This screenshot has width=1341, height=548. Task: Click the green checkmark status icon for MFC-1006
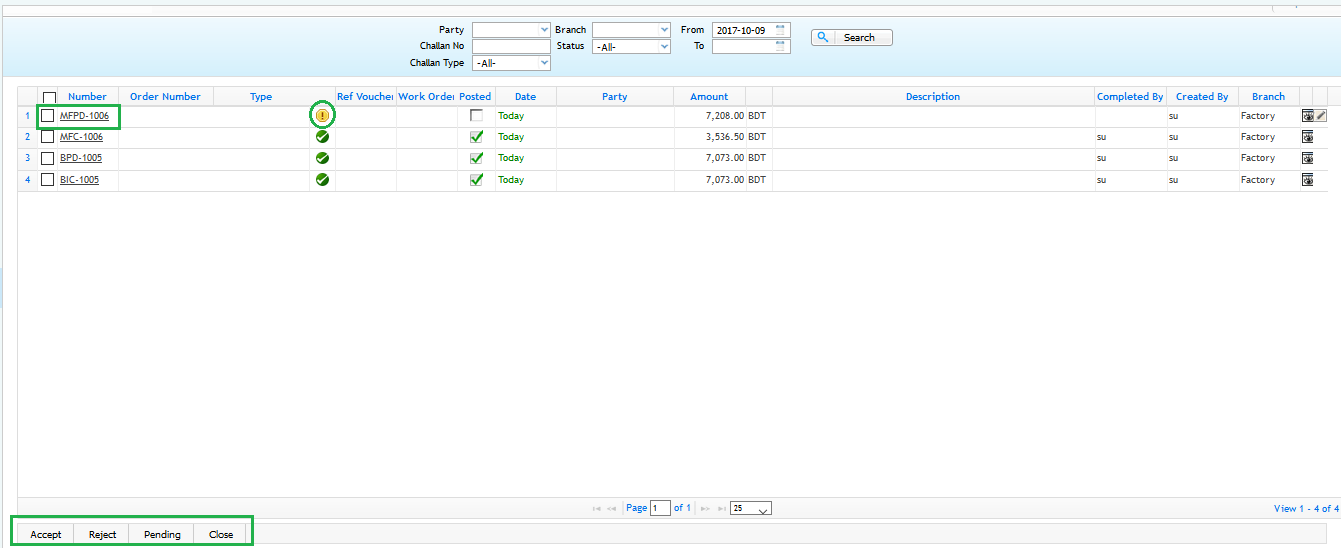tap(322, 137)
